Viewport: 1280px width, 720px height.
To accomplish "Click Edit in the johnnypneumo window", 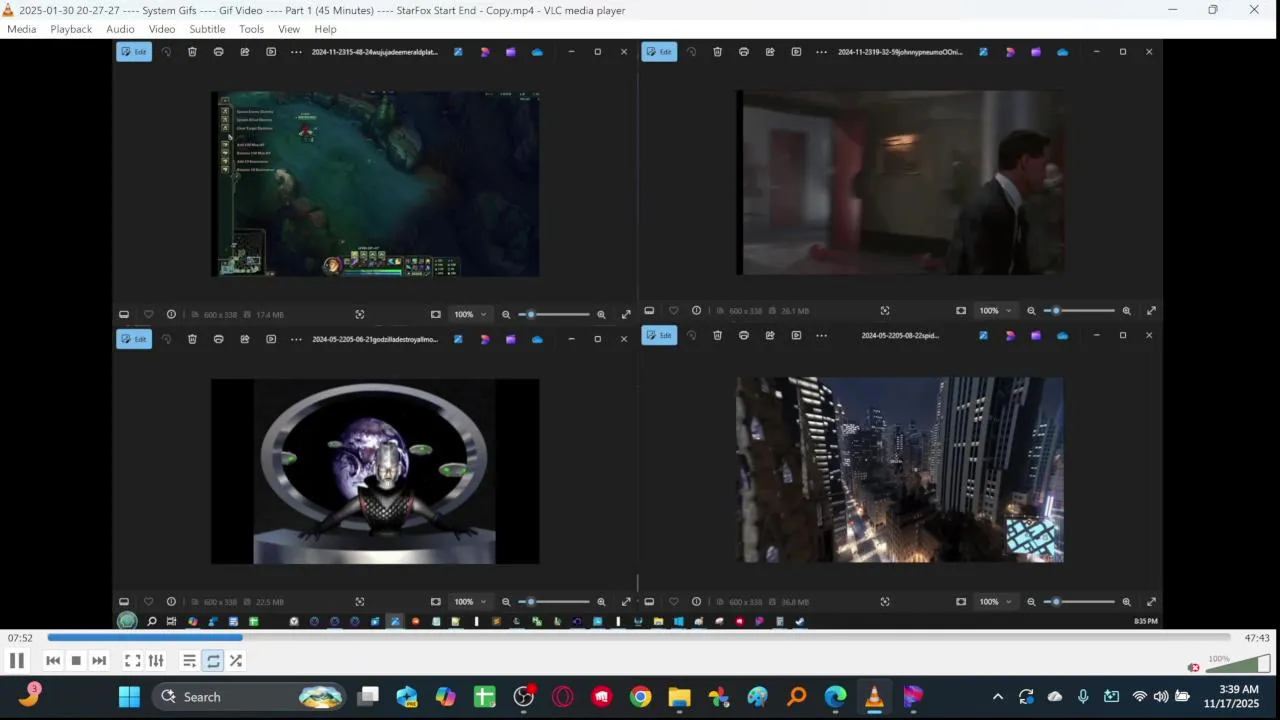I will click(x=659, y=52).
